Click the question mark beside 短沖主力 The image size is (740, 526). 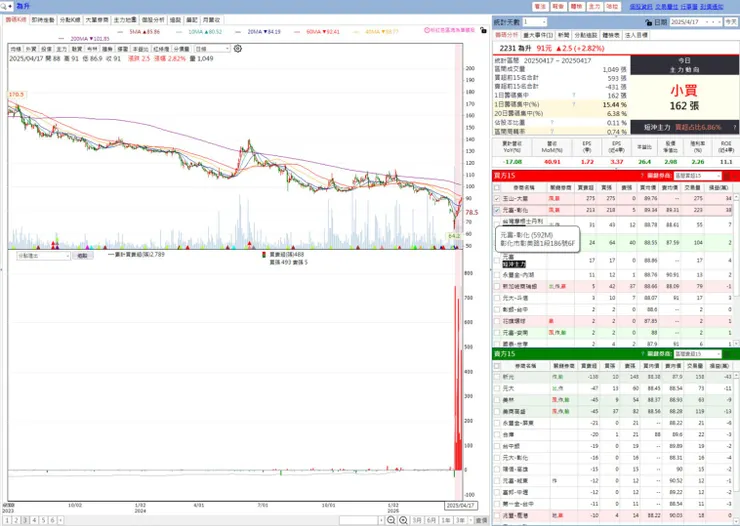pyautogui.click(x=734, y=127)
